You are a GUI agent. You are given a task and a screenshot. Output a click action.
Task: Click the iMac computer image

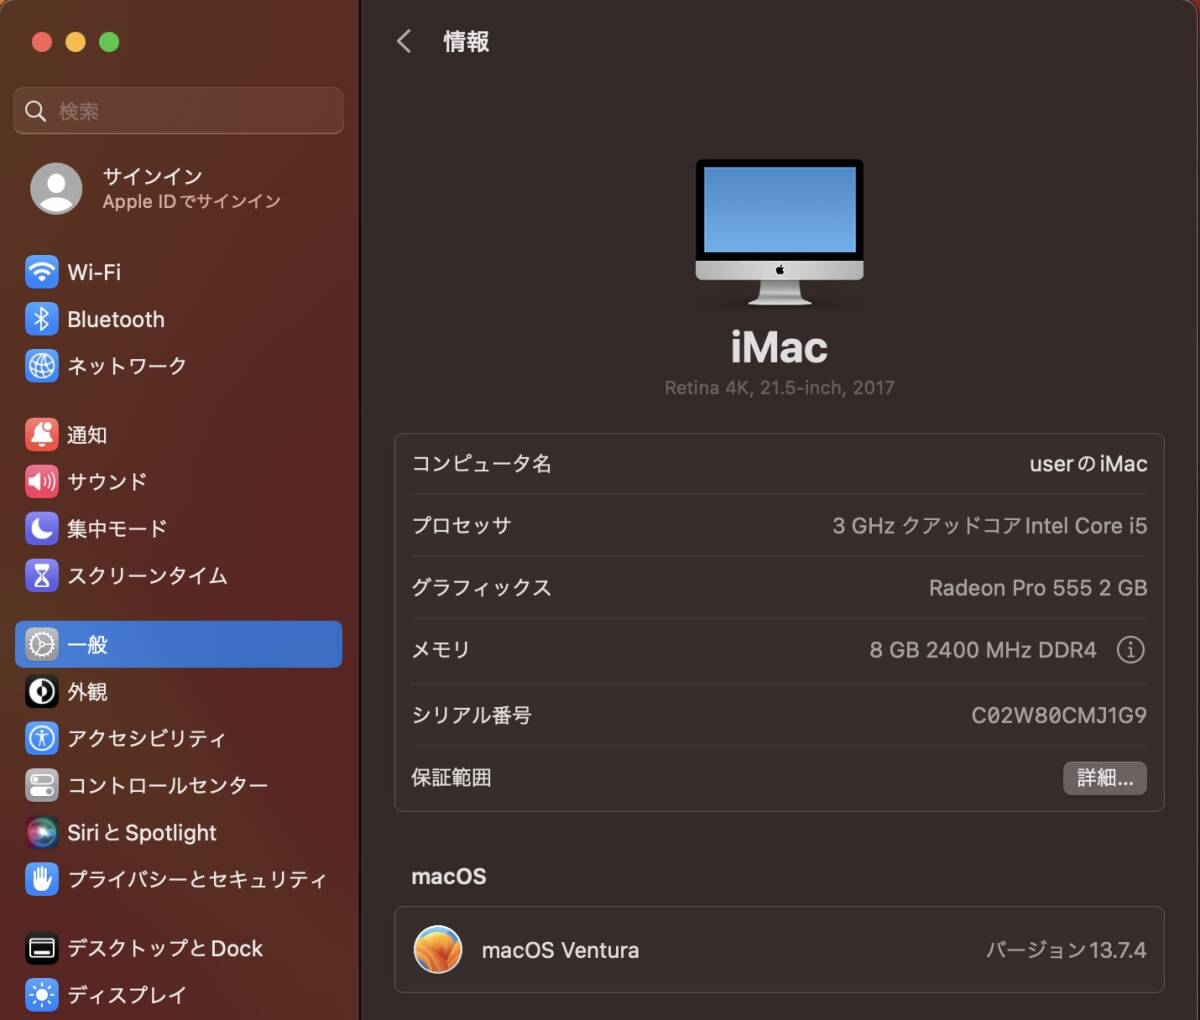click(779, 232)
